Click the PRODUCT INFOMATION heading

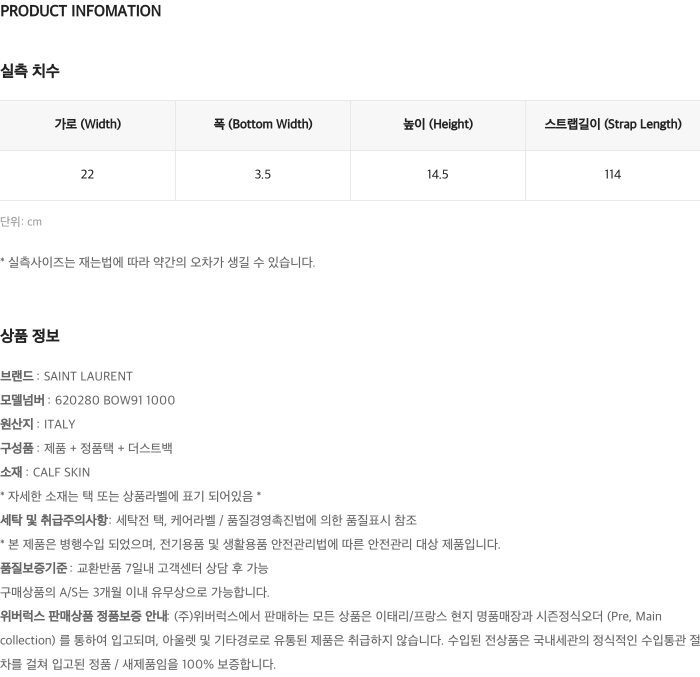[x=81, y=12]
